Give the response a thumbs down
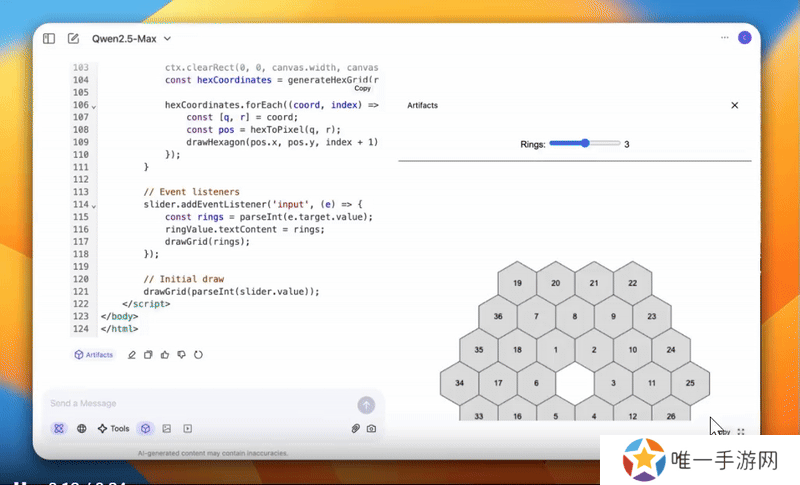This screenshot has width=800, height=485. (181, 355)
